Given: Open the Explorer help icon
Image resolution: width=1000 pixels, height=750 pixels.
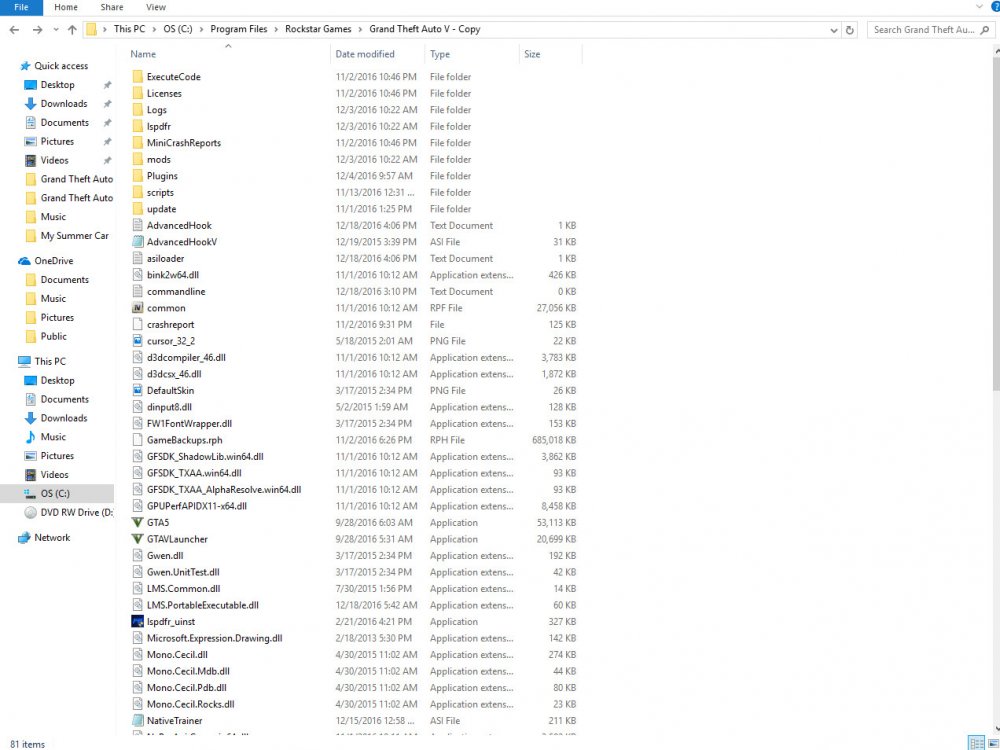Looking at the screenshot, I should pos(995,7).
